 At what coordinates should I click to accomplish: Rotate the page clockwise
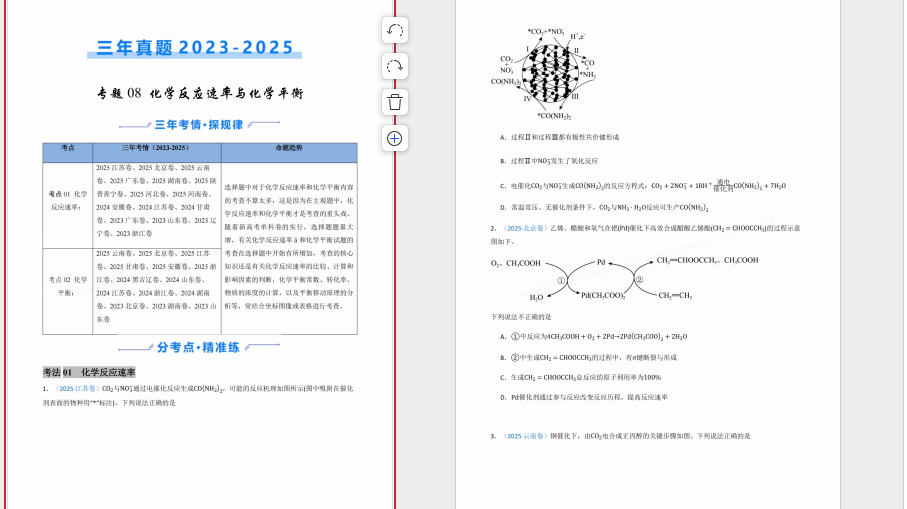tap(394, 66)
